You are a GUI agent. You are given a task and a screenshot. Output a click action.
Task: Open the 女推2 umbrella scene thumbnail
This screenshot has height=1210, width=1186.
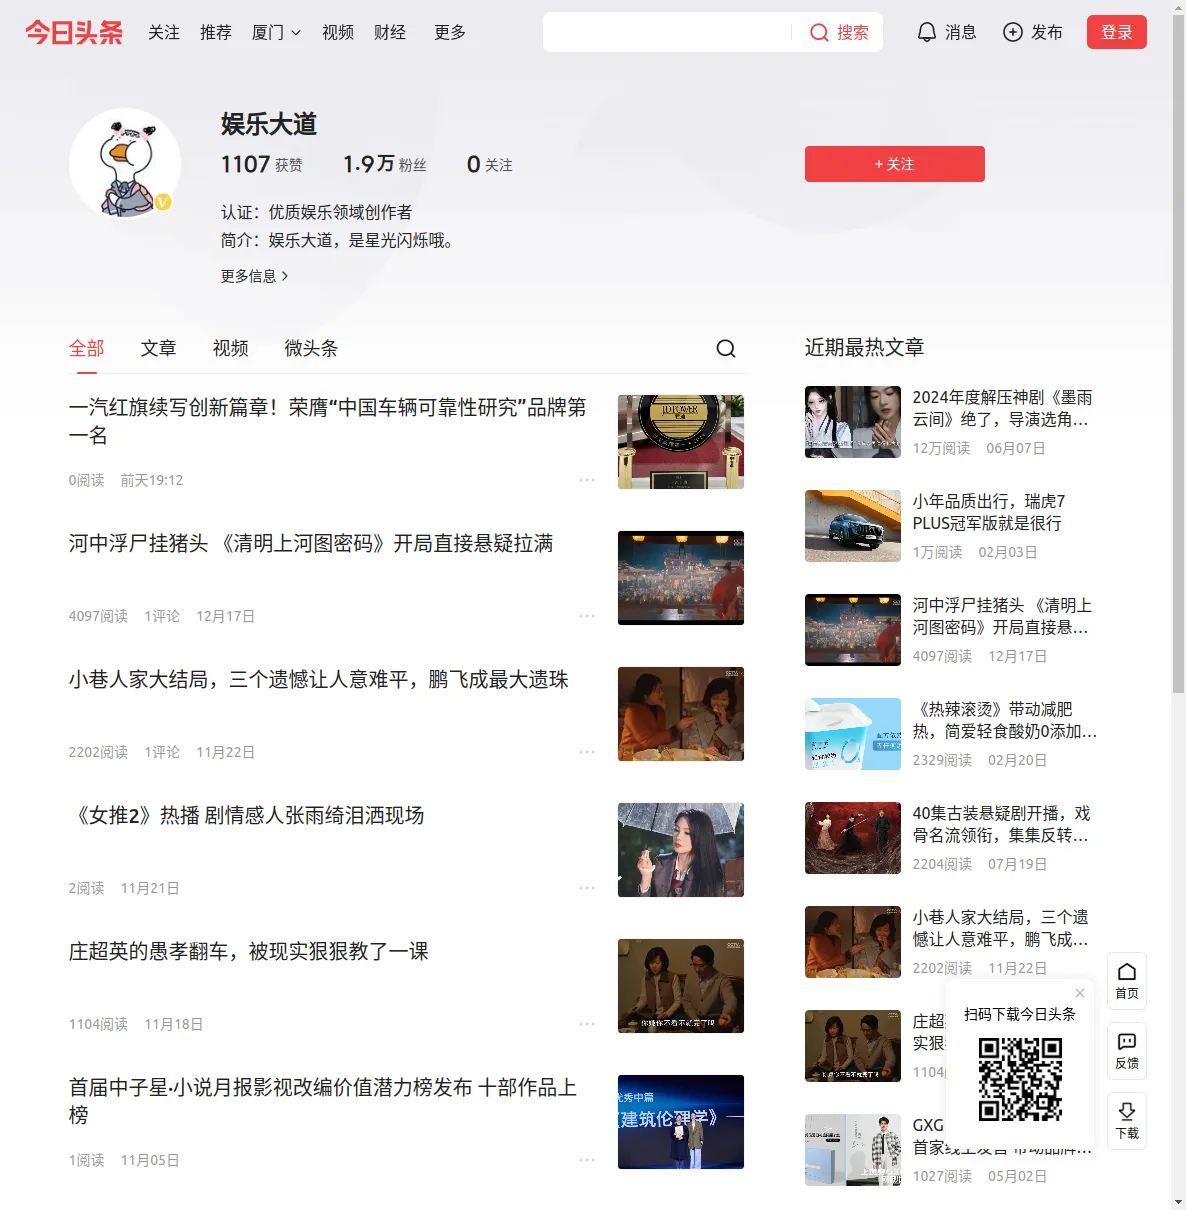coord(681,850)
